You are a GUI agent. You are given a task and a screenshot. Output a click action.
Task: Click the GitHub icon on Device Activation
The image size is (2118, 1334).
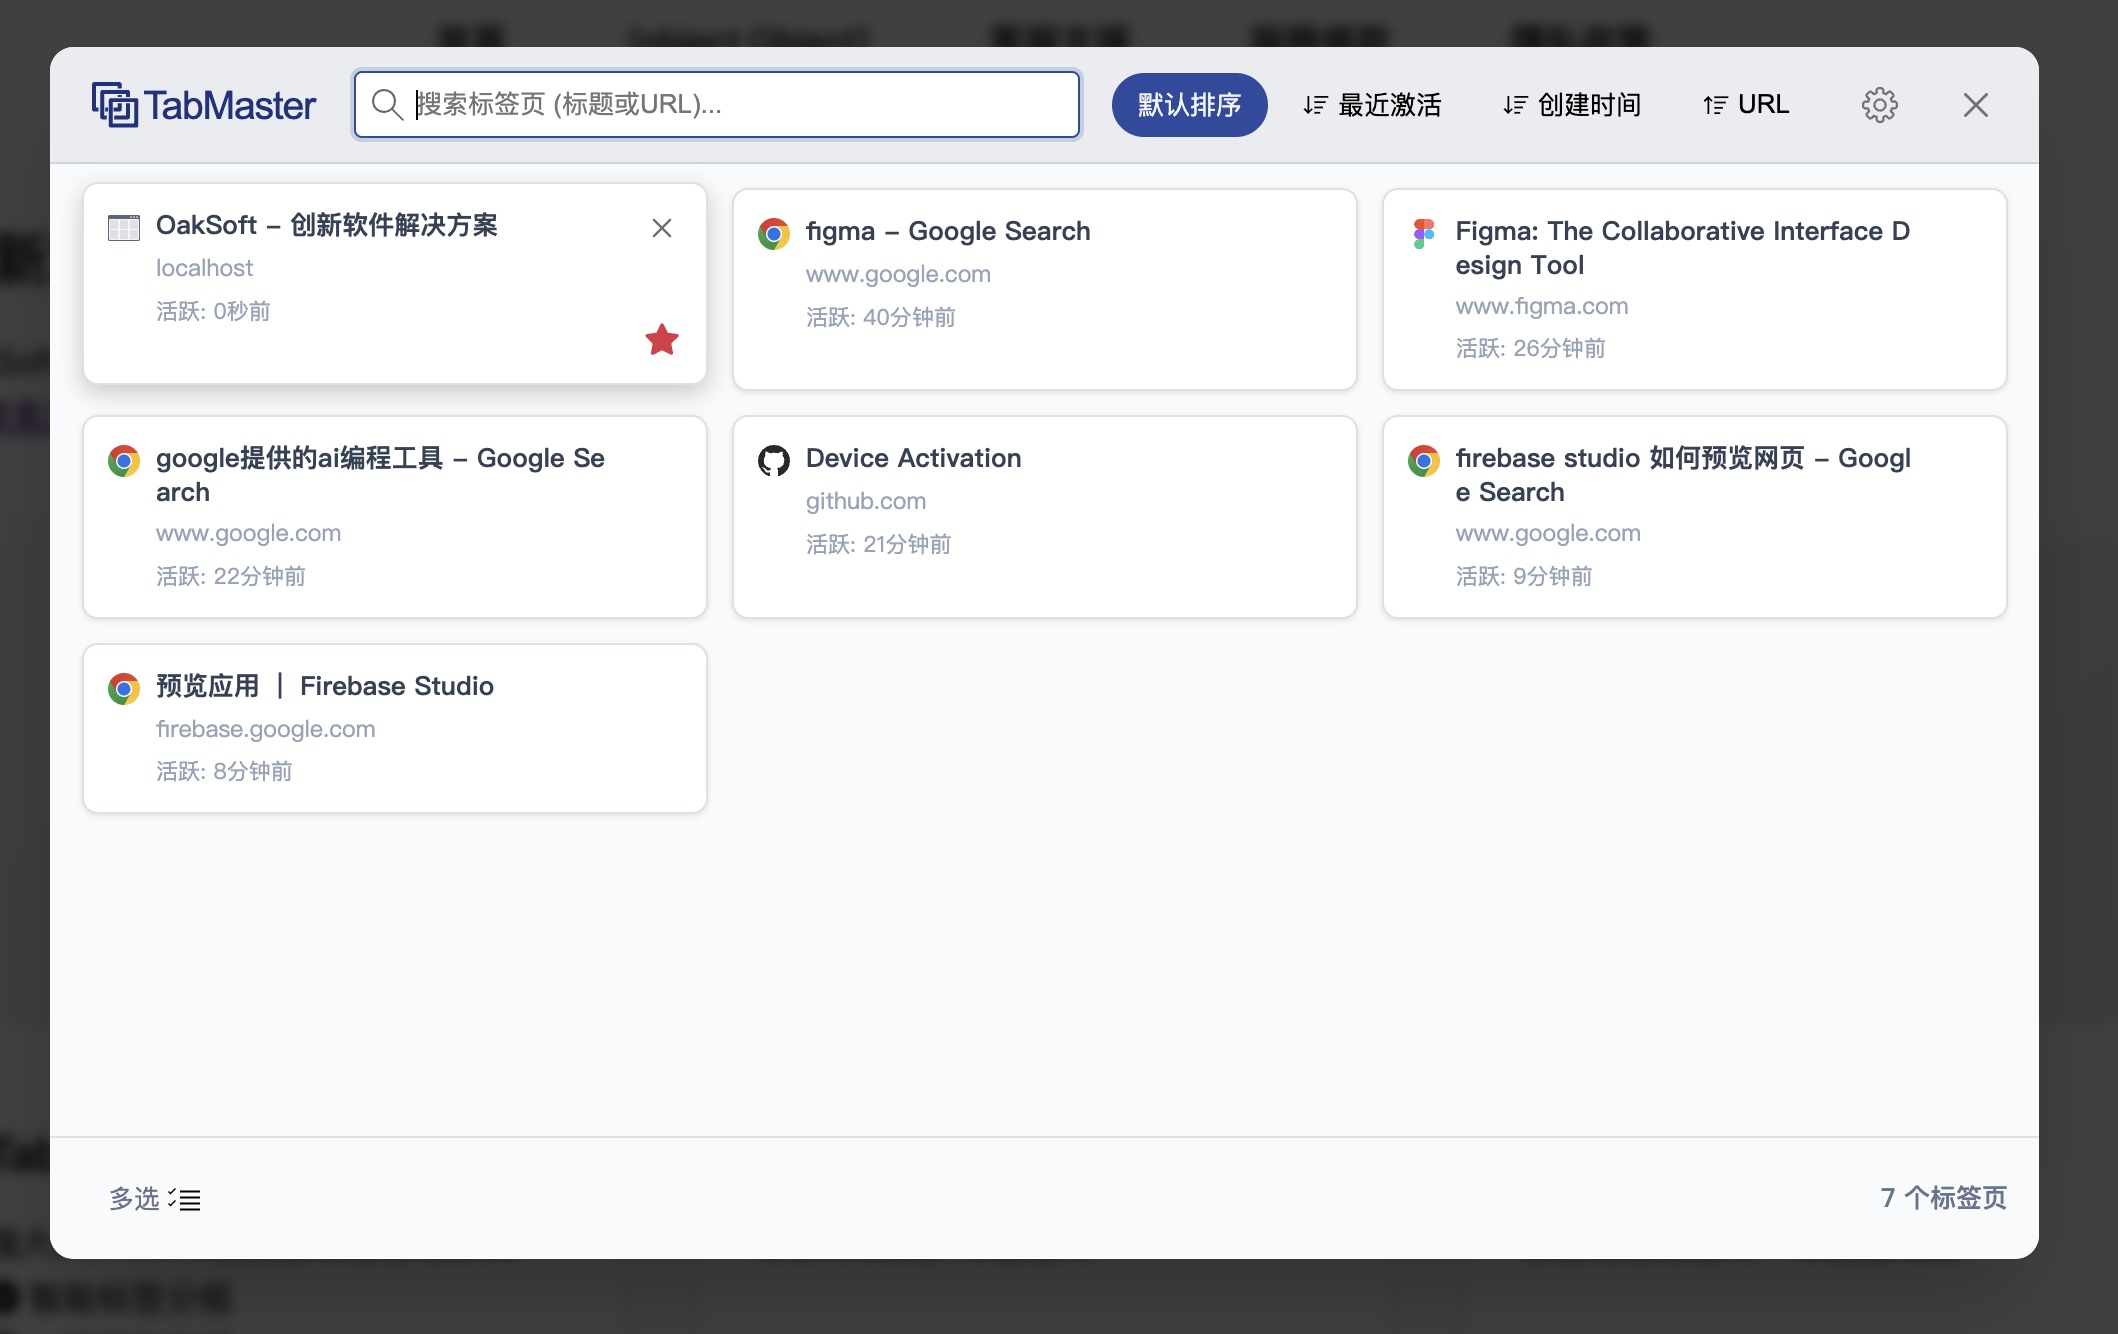[773, 461]
